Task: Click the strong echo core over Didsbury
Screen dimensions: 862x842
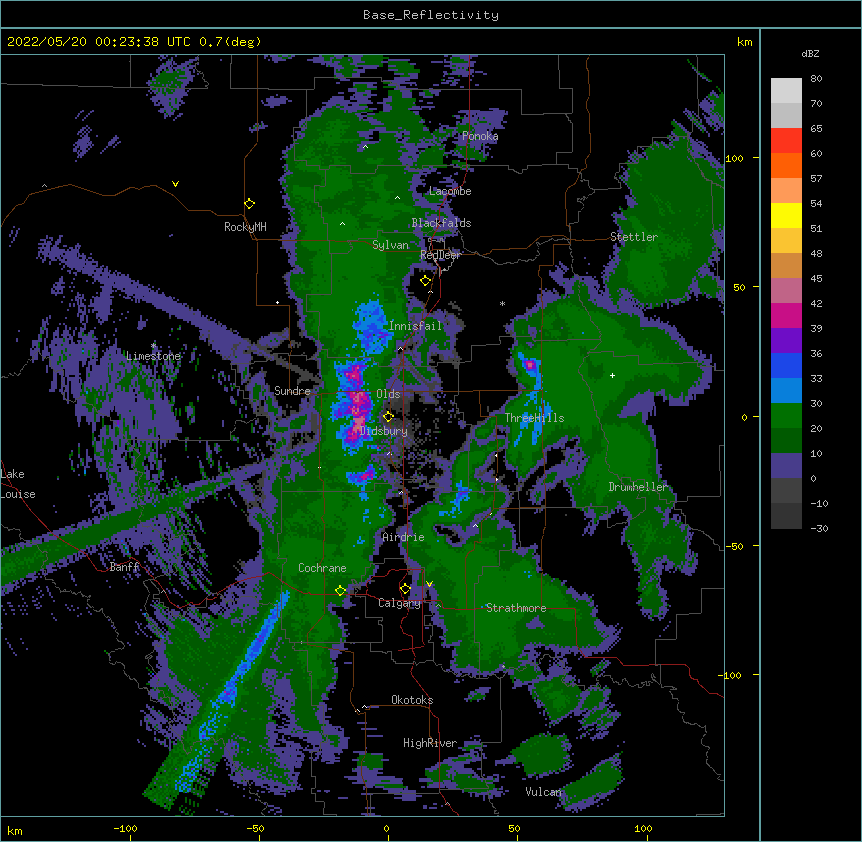Action: tap(357, 413)
